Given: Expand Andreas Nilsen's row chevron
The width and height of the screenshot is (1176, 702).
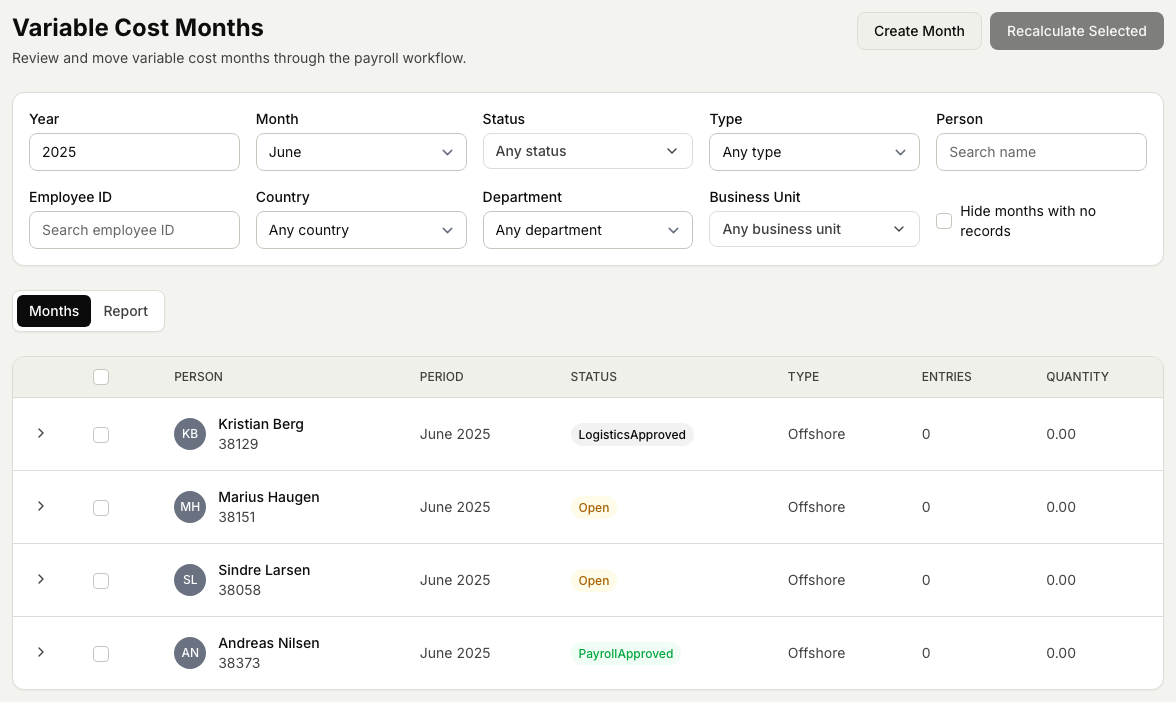Looking at the screenshot, I should [x=41, y=652].
